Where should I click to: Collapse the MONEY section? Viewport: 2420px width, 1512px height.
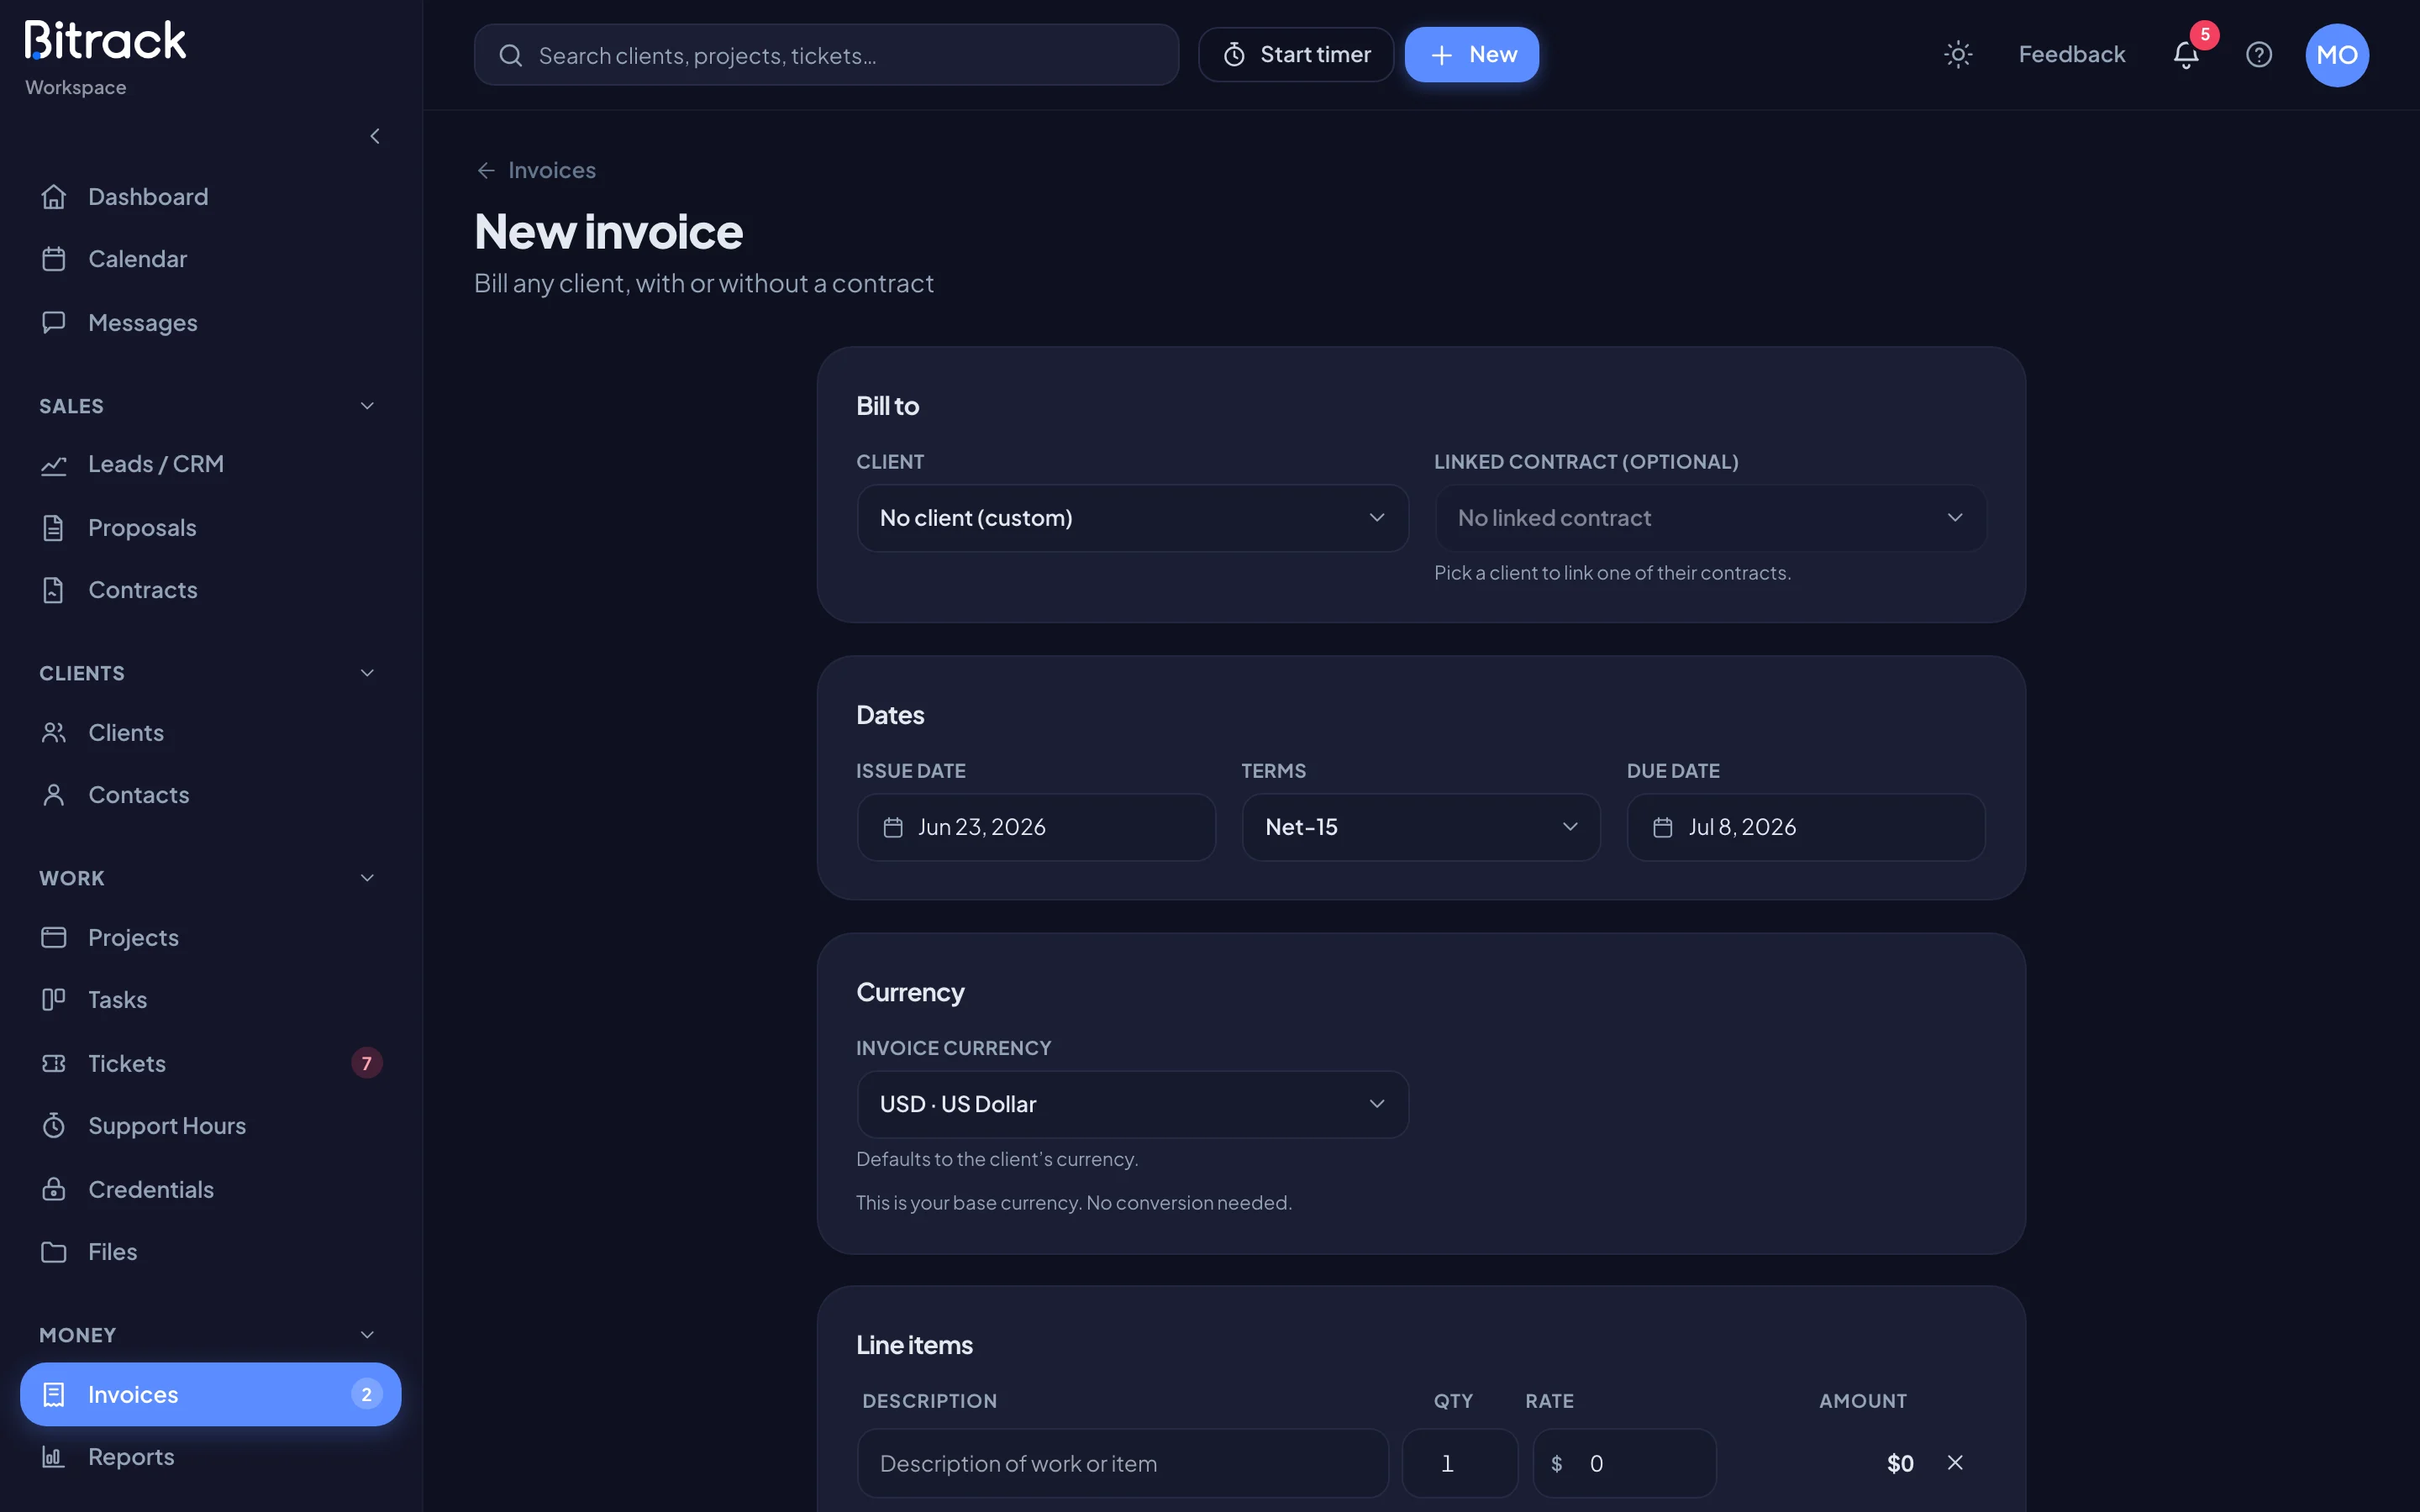(x=367, y=1335)
